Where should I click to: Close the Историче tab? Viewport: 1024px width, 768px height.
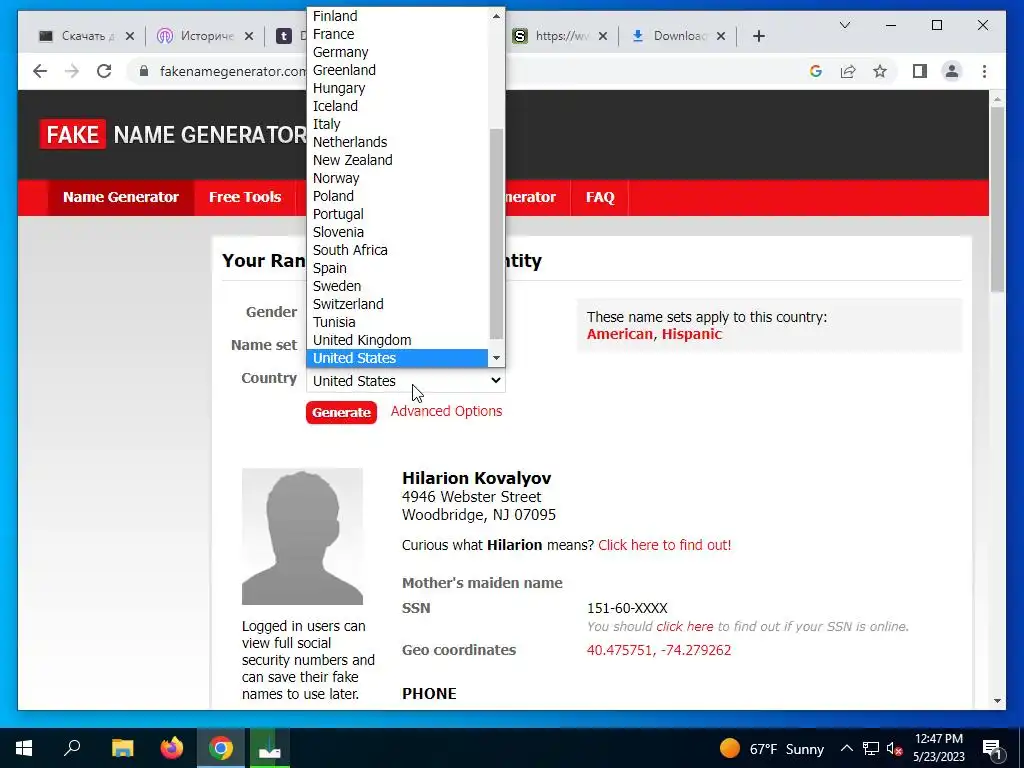(248, 36)
